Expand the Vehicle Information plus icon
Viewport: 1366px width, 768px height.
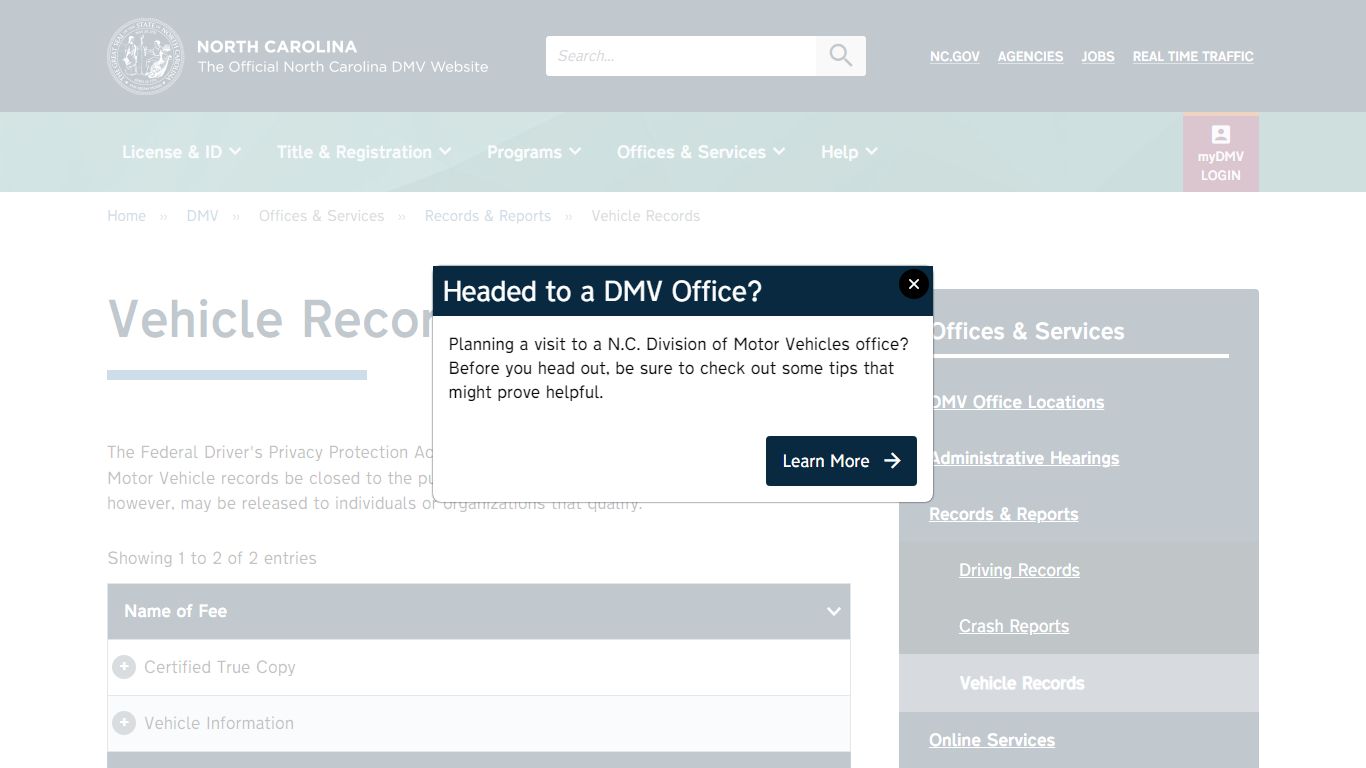[124, 723]
